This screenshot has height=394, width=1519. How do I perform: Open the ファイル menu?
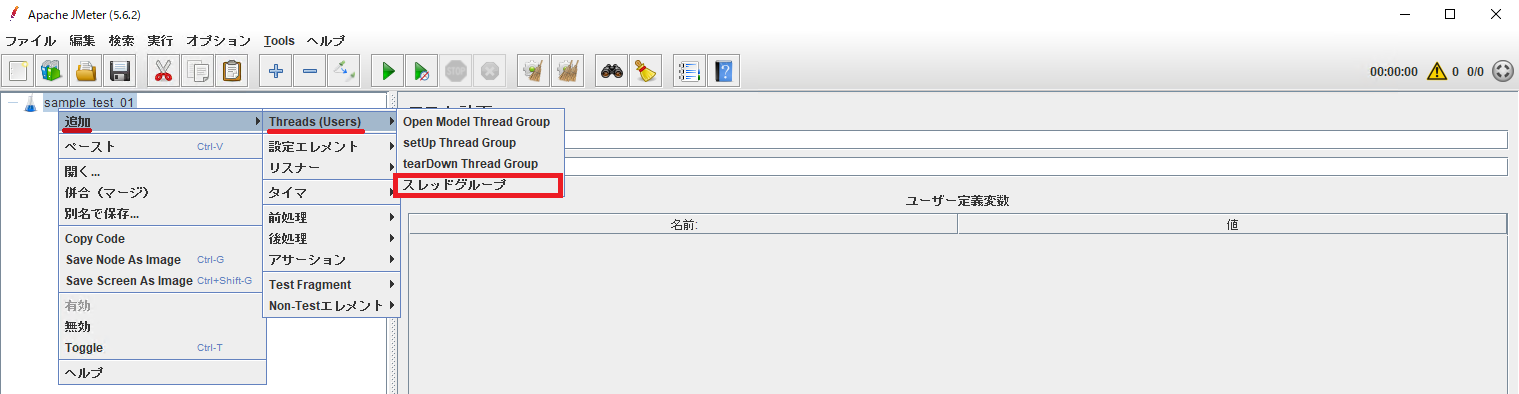click(31, 41)
